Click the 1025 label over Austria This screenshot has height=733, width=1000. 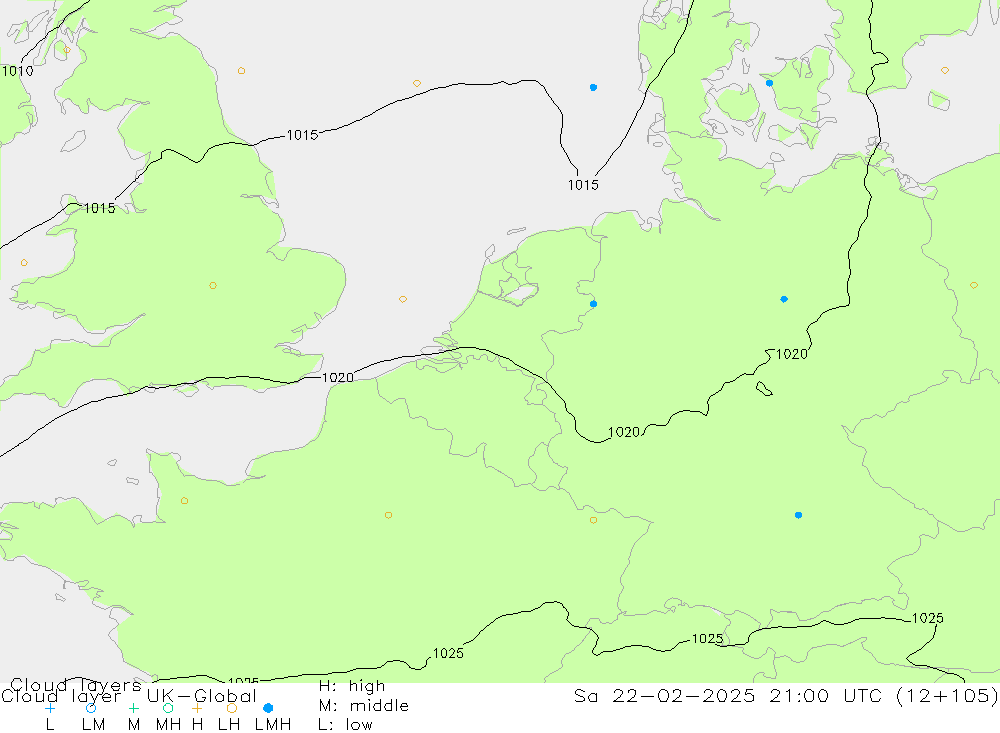tap(927, 618)
